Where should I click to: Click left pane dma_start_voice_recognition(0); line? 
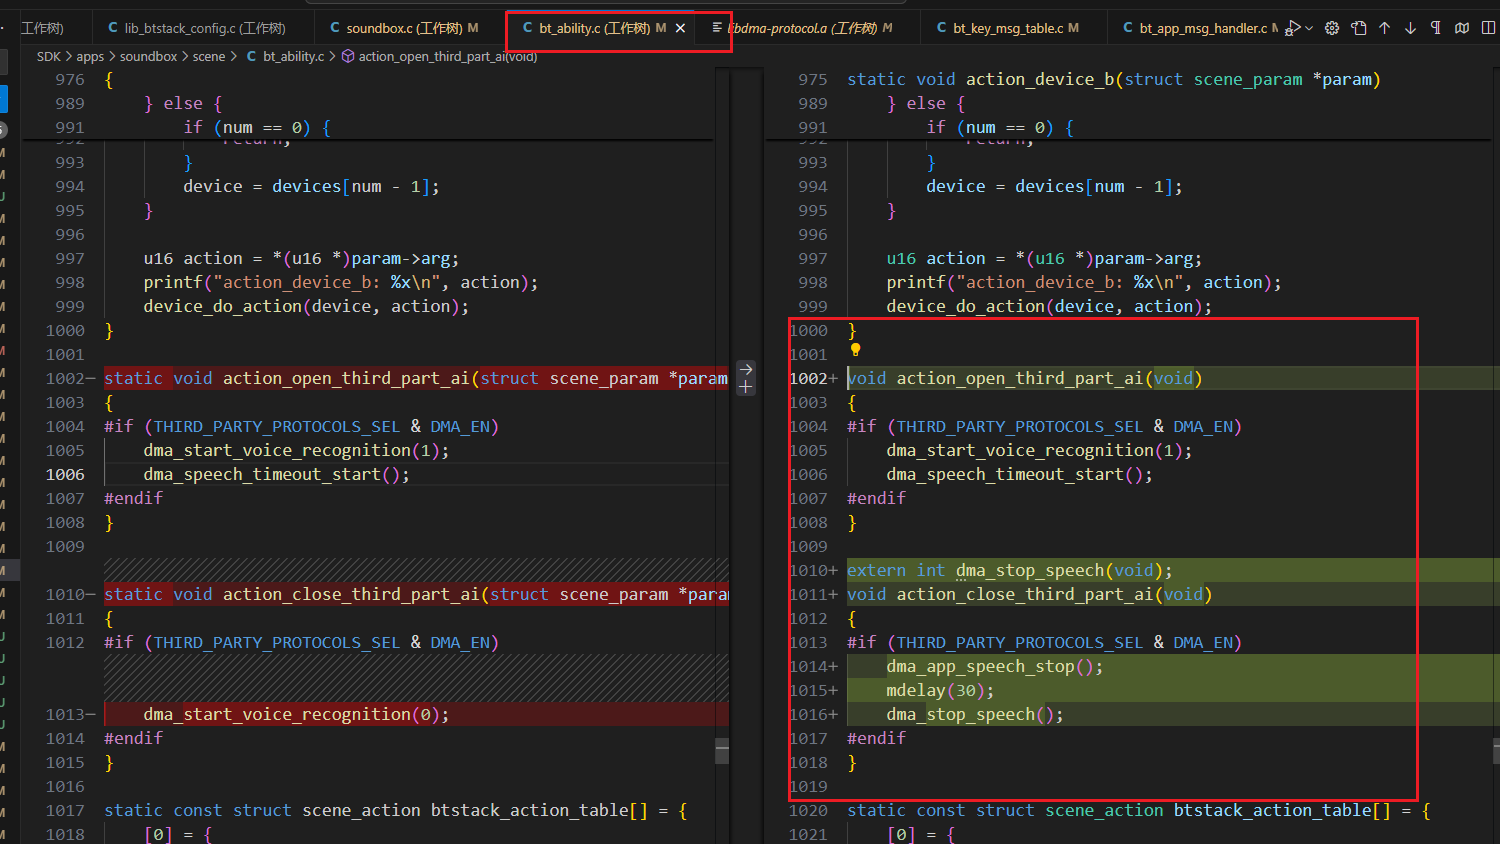pos(296,714)
